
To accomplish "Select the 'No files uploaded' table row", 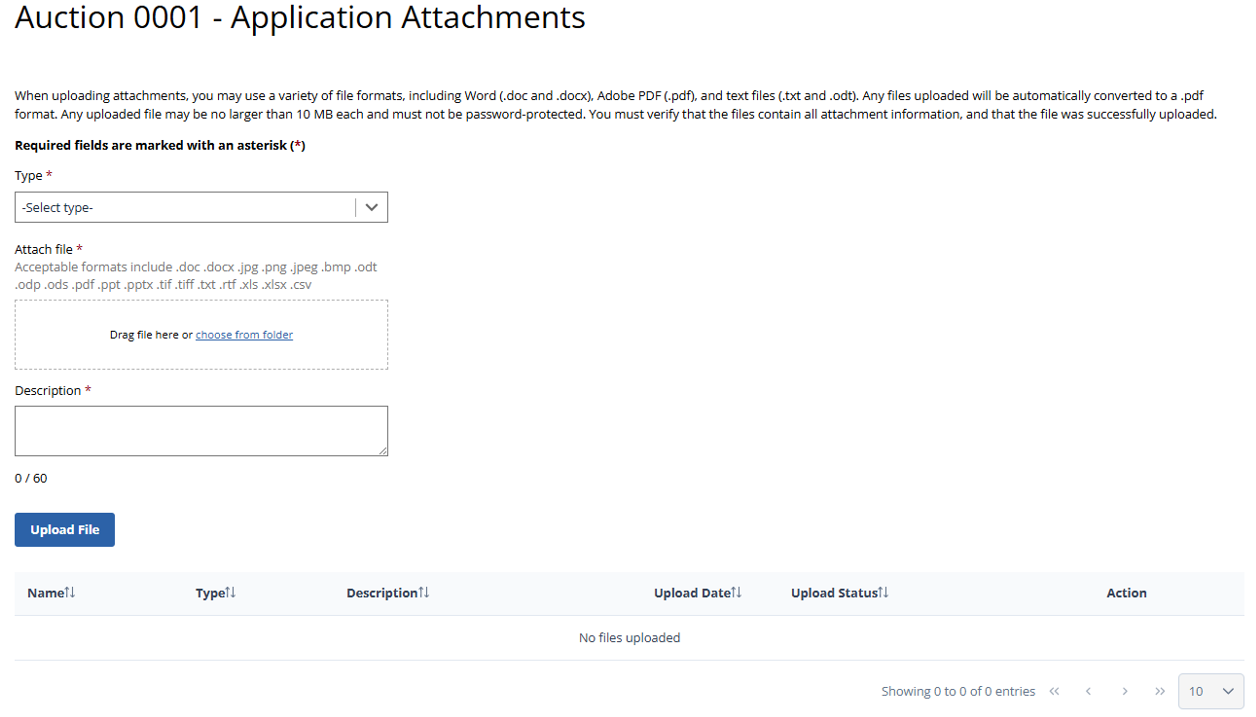I will click(x=629, y=638).
